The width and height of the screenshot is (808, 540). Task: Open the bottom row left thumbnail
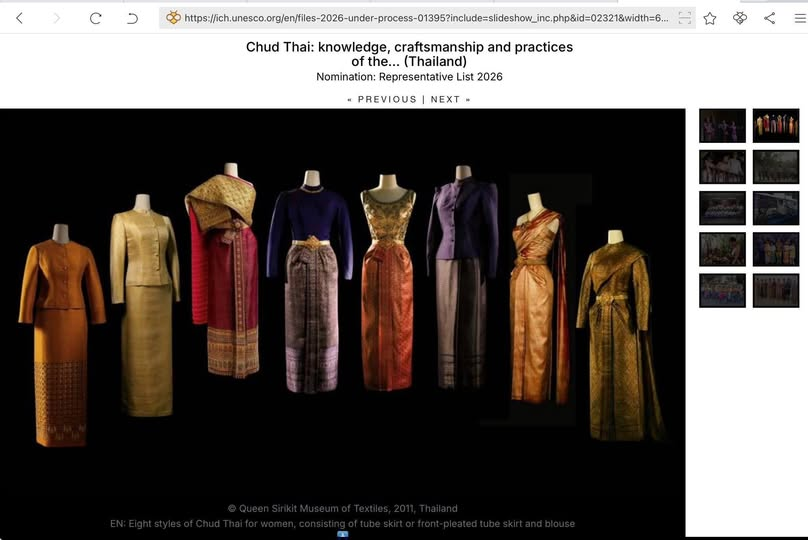(x=722, y=291)
